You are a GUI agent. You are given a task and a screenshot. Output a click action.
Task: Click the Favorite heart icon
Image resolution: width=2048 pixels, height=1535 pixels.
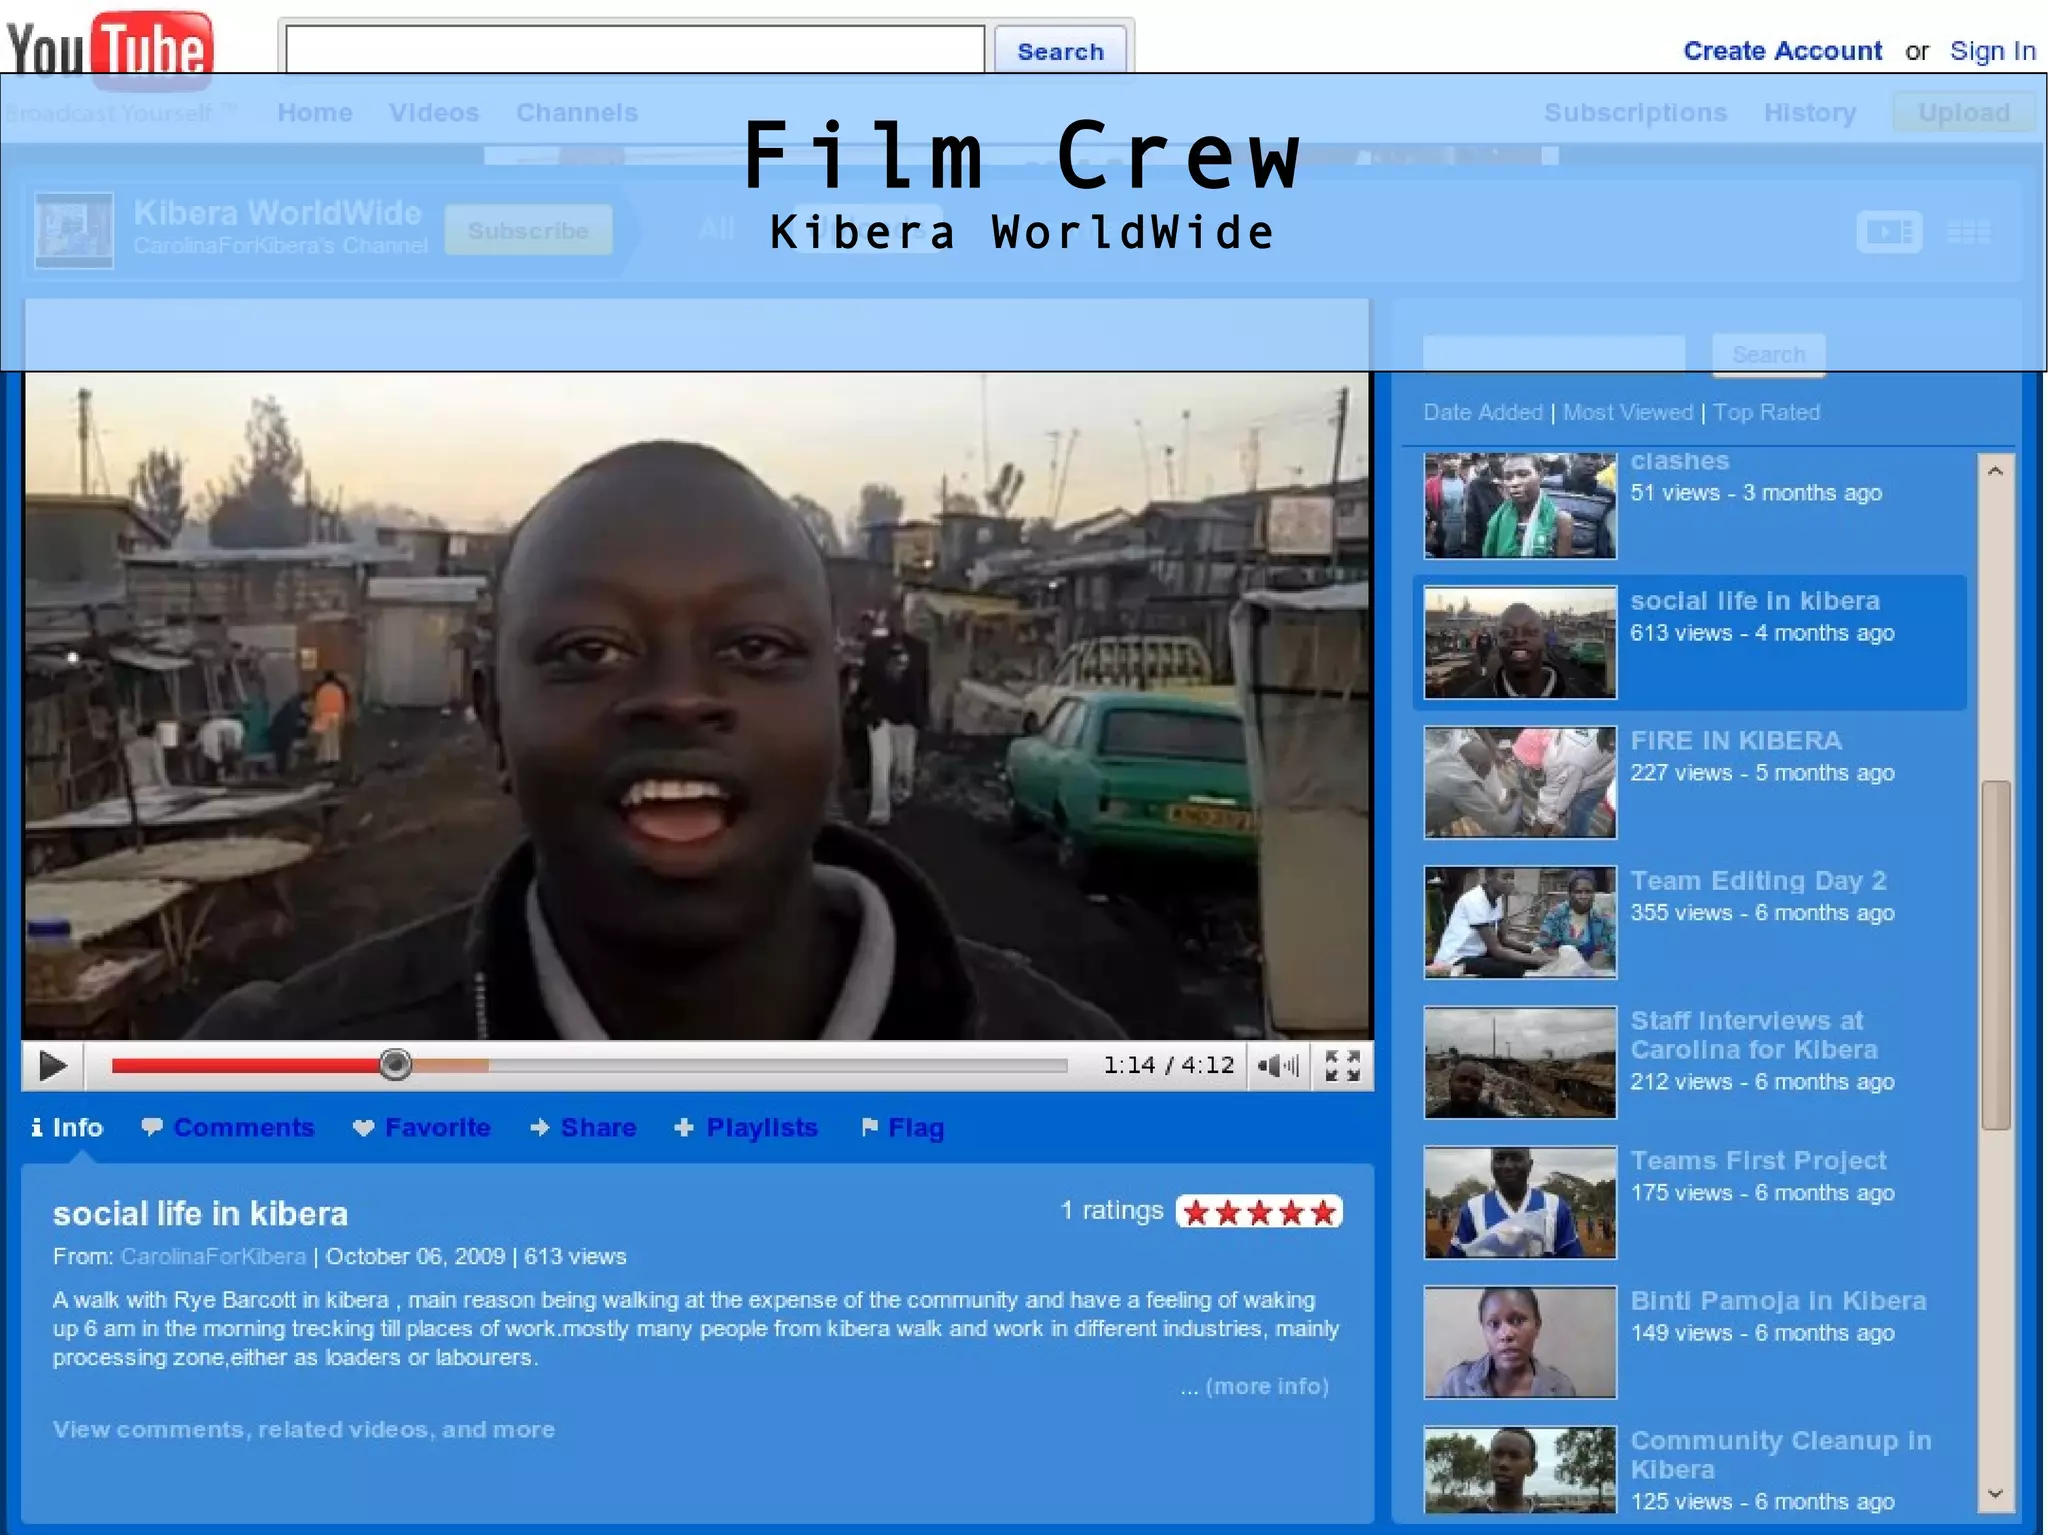tap(364, 1128)
